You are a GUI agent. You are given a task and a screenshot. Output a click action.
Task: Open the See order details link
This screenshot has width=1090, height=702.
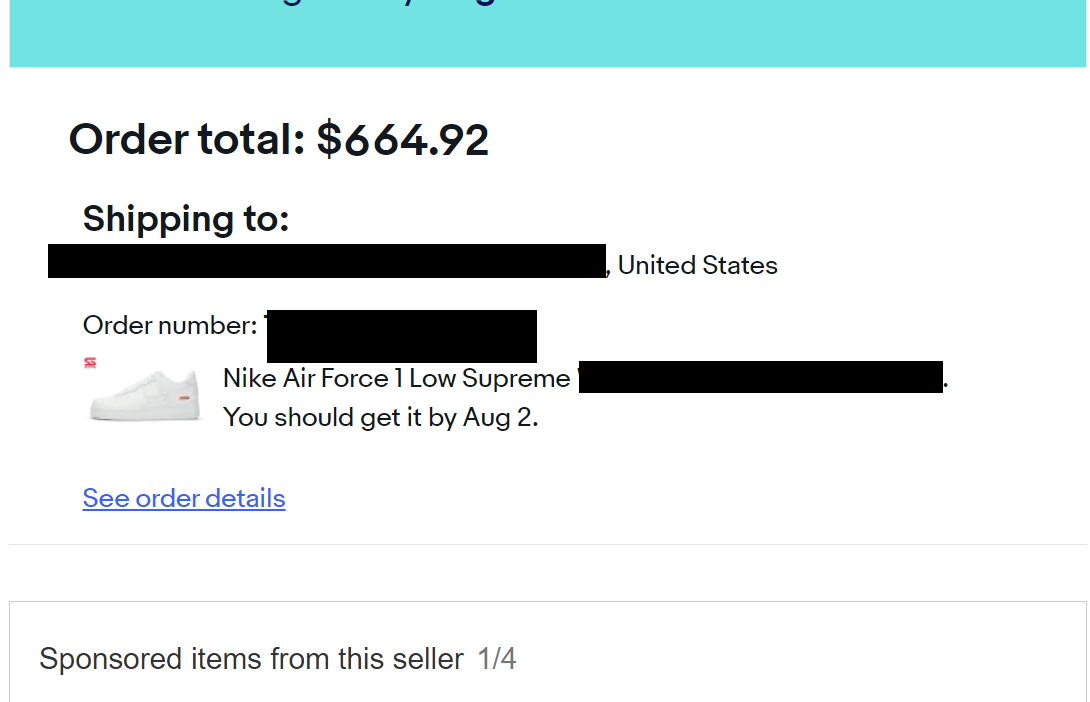(x=184, y=498)
